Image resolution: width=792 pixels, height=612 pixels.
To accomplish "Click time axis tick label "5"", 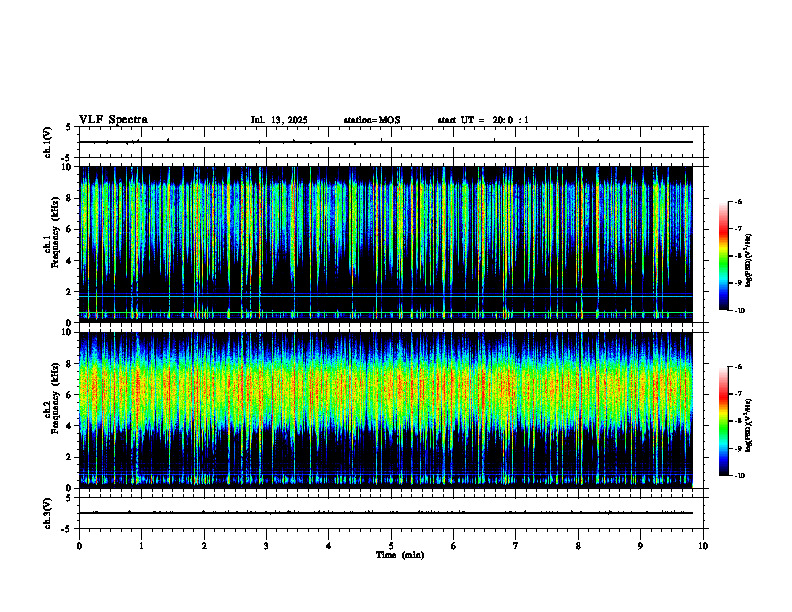I will pyautogui.click(x=391, y=546).
